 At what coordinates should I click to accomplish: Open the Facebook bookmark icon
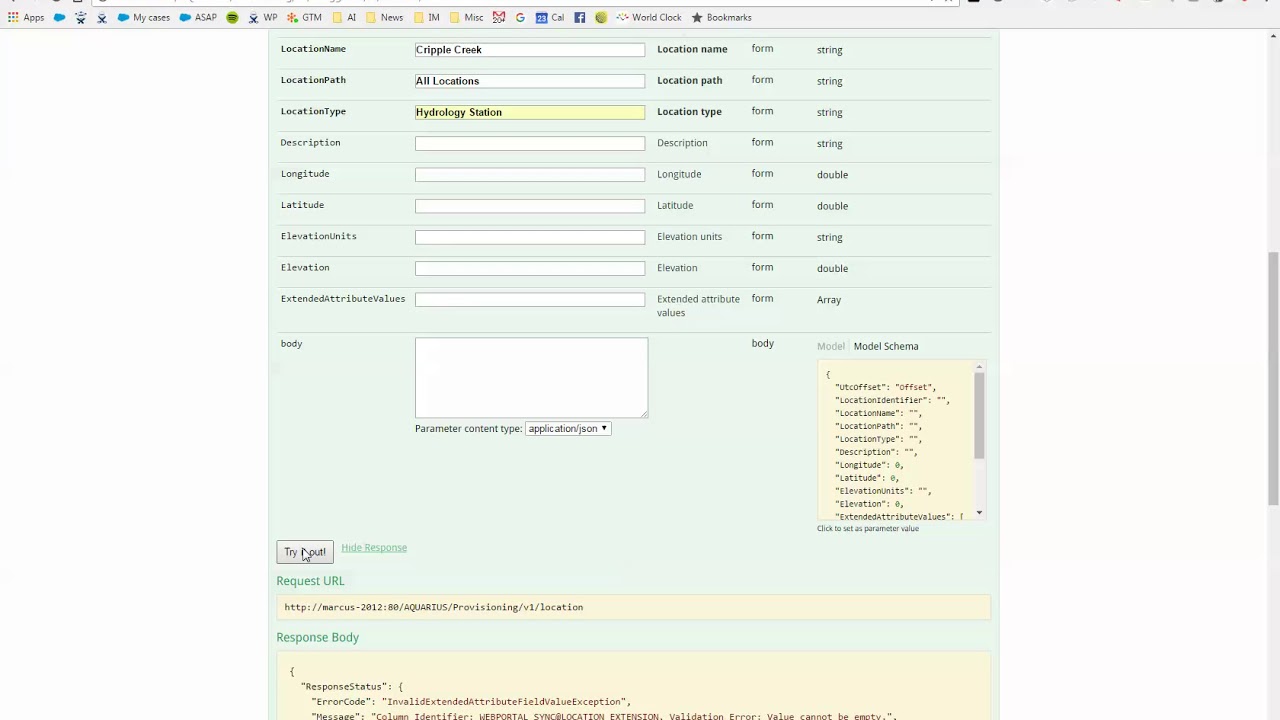point(580,17)
